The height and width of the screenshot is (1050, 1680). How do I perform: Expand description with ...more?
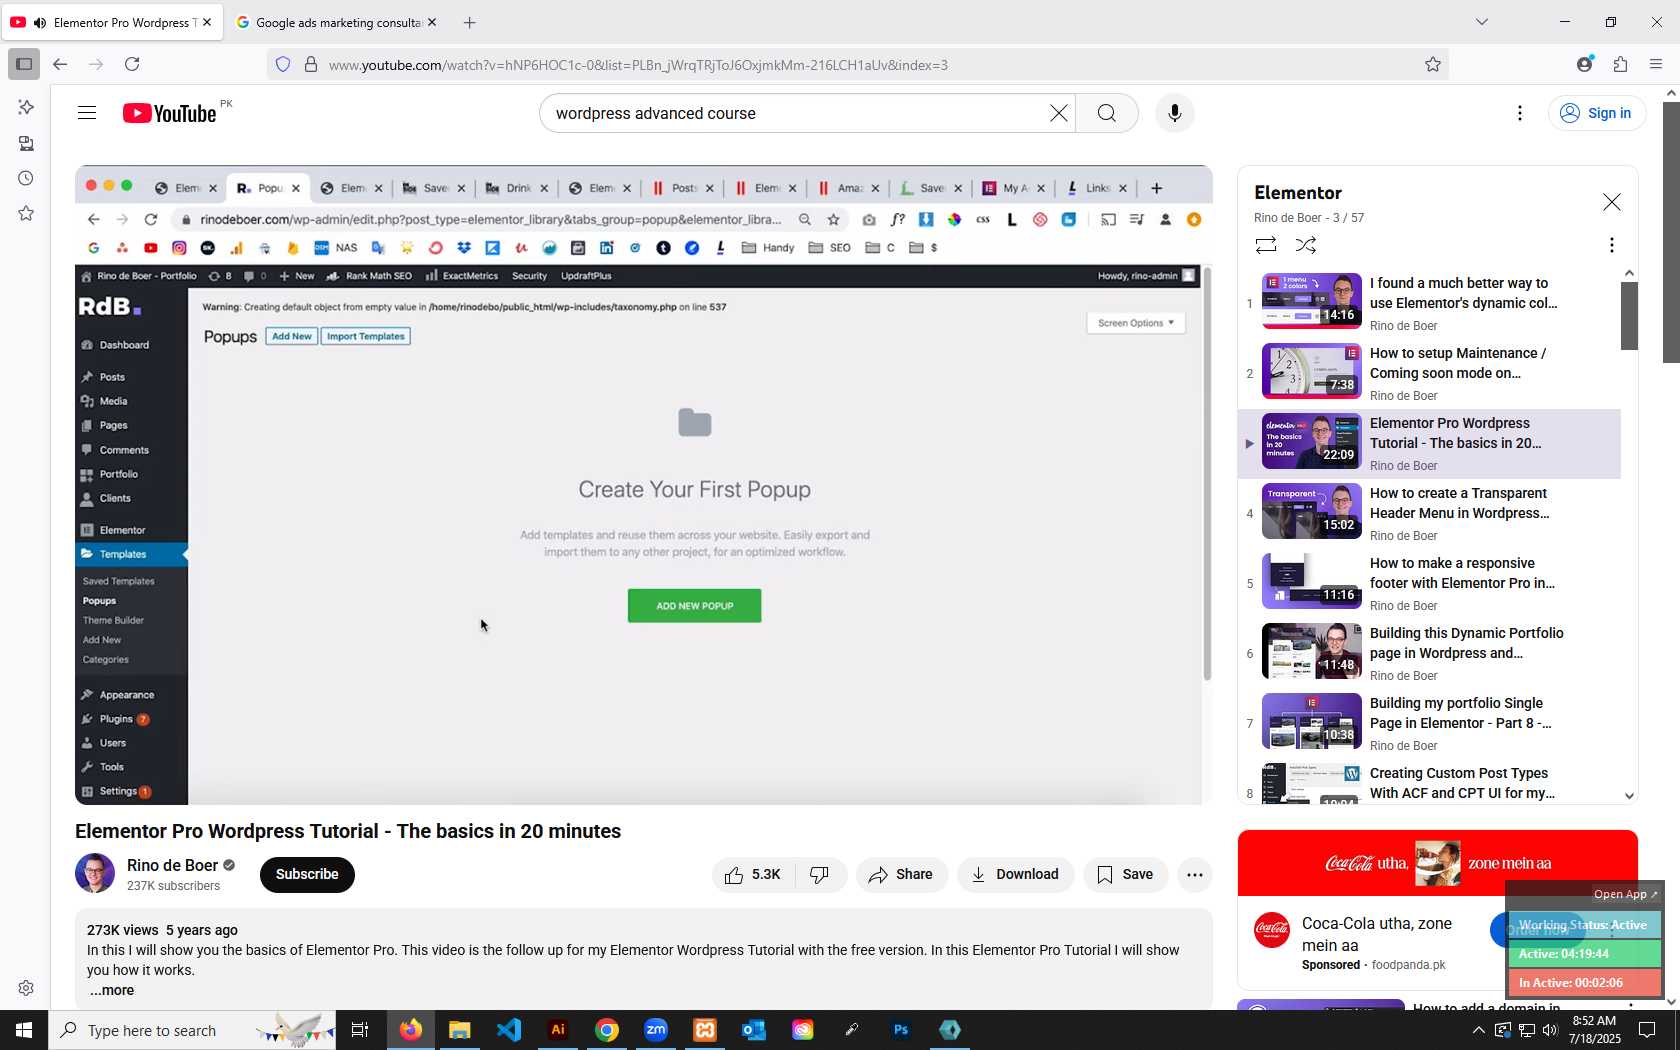pyautogui.click(x=112, y=990)
